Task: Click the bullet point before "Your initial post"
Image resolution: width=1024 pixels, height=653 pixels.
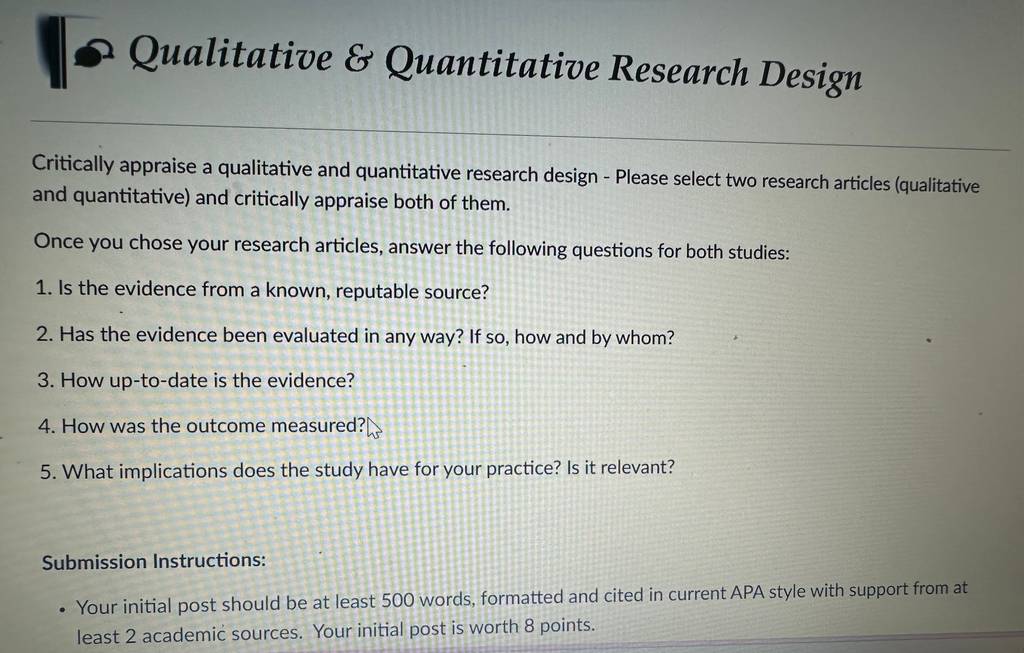Action: [62, 611]
